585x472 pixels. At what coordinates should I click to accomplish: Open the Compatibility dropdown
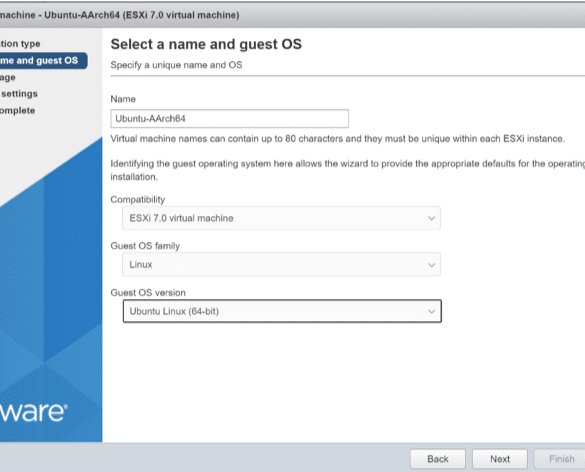pyautogui.click(x=281, y=218)
